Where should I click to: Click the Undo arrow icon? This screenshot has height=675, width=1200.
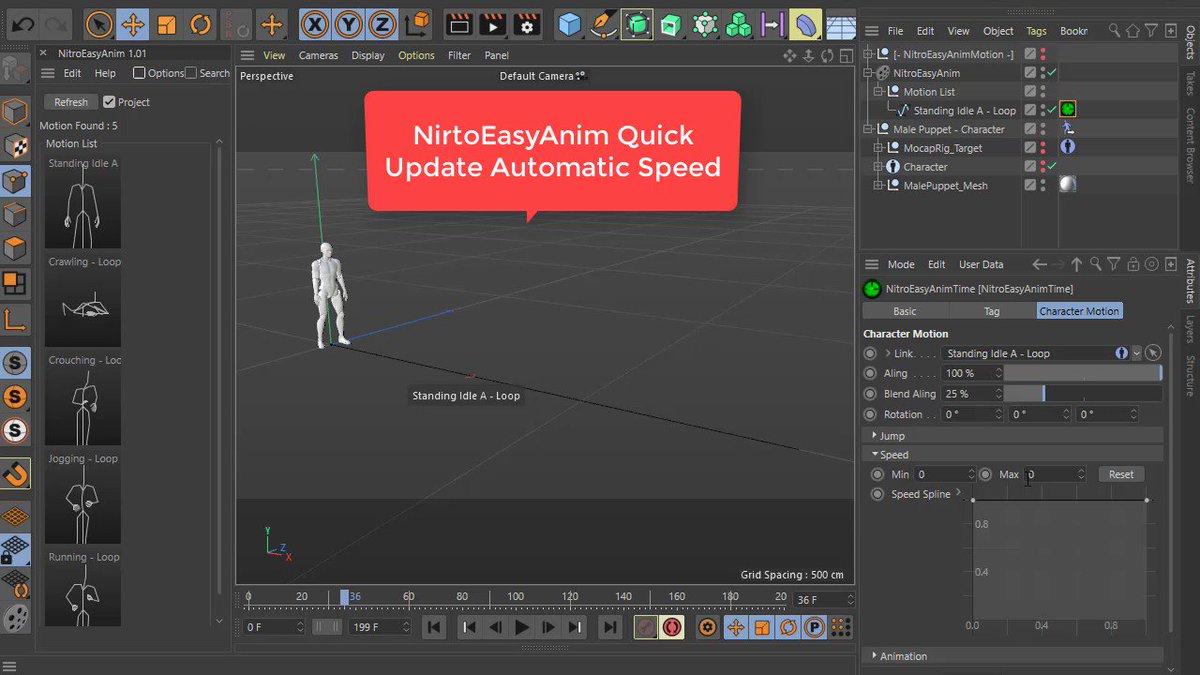click(23, 23)
